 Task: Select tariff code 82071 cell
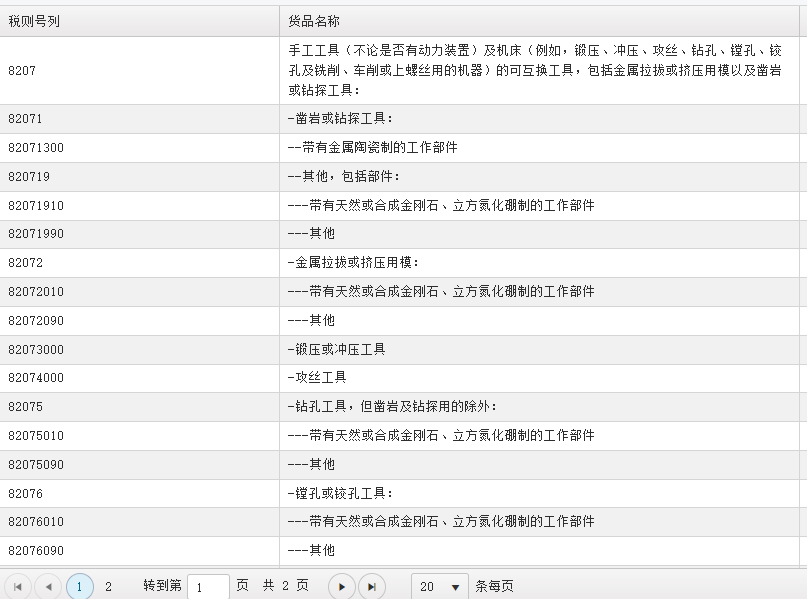coord(139,119)
